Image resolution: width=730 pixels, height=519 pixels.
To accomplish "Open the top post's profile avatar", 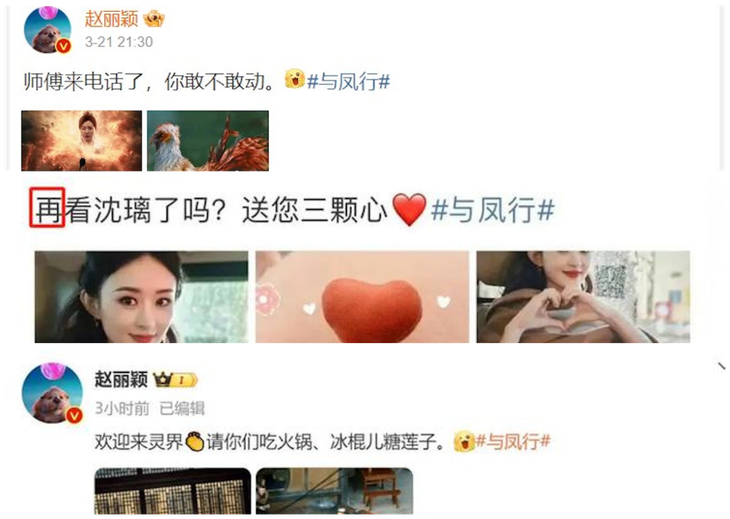I will [x=47, y=30].
